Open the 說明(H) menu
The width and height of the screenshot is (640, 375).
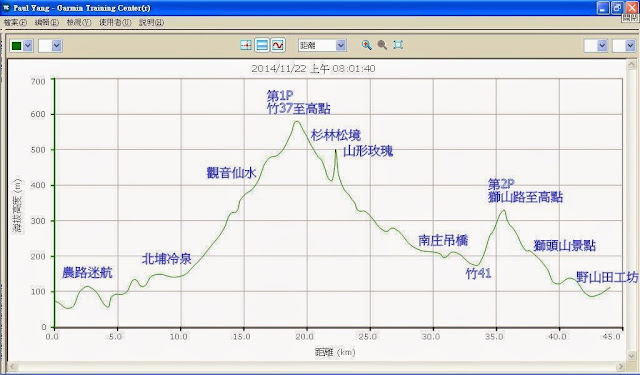point(151,22)
